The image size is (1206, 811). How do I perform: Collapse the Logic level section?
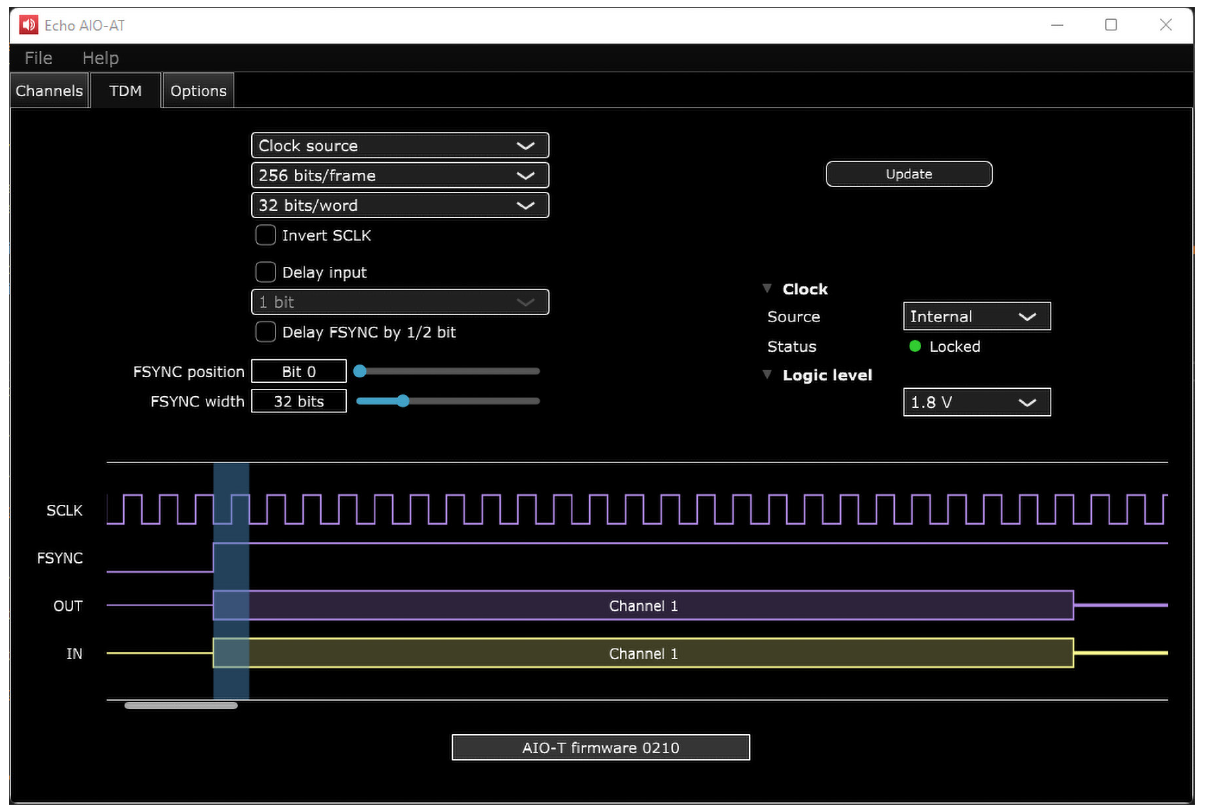tap(767, 375)
